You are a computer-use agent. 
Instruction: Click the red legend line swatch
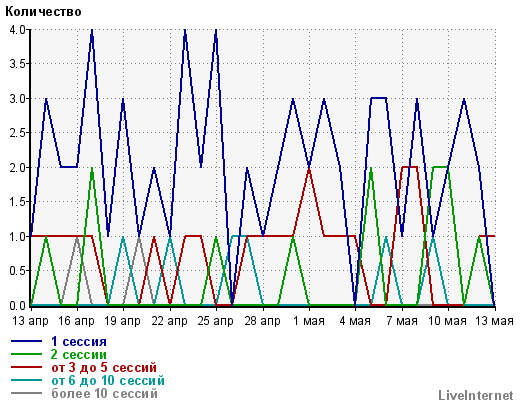click(26, 367)
